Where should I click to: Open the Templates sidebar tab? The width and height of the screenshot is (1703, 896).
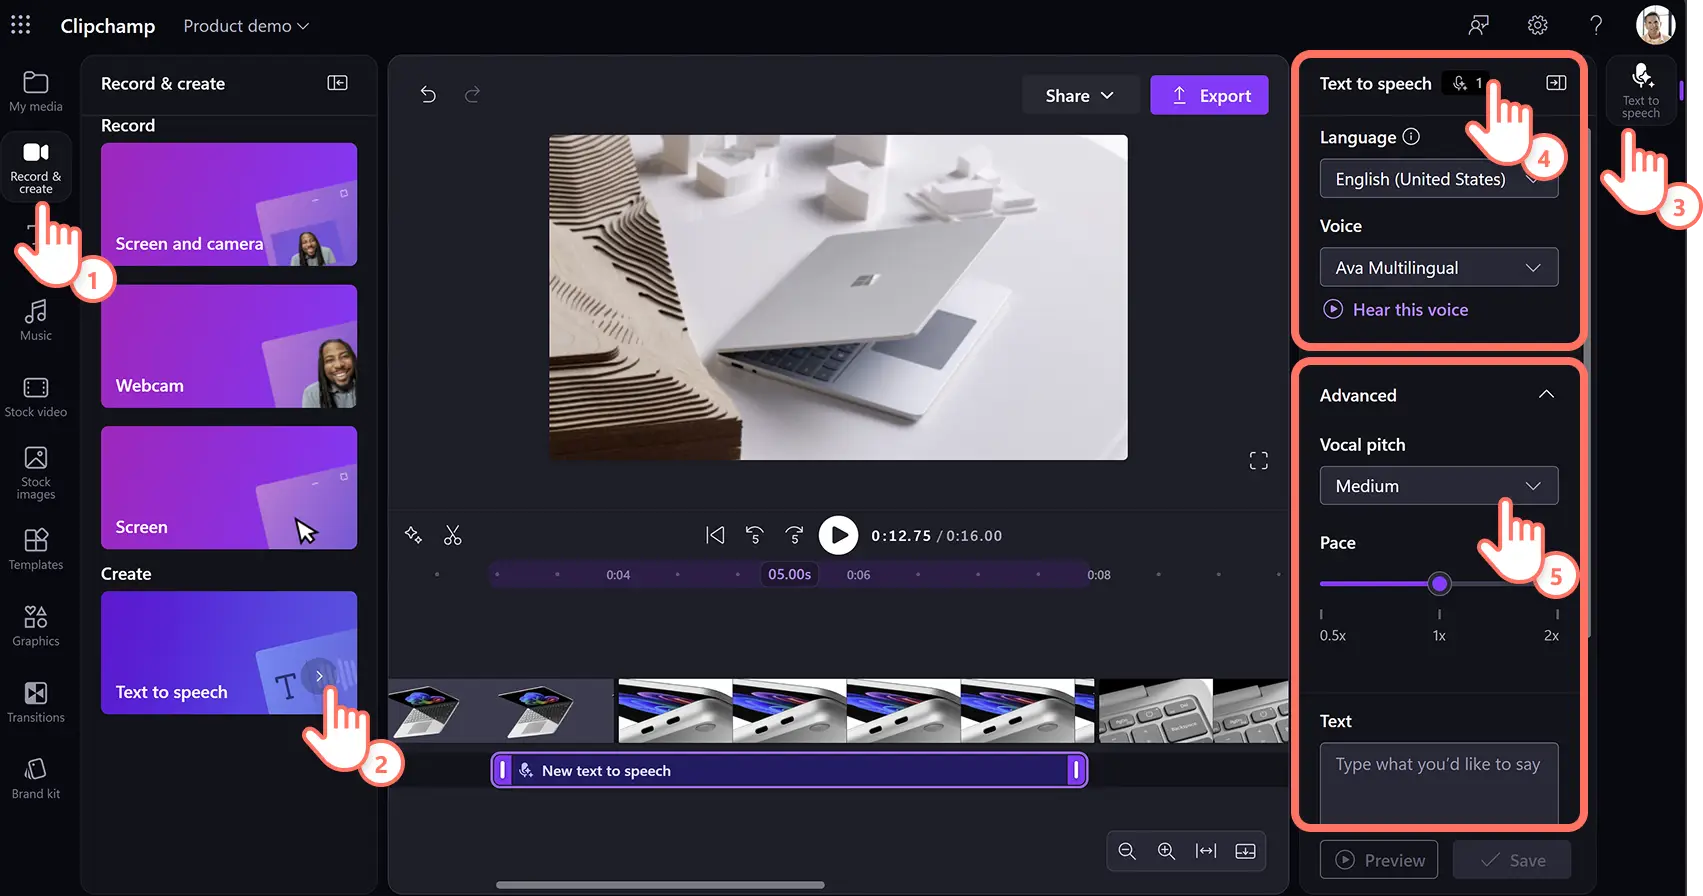click(x=36, y=550)
